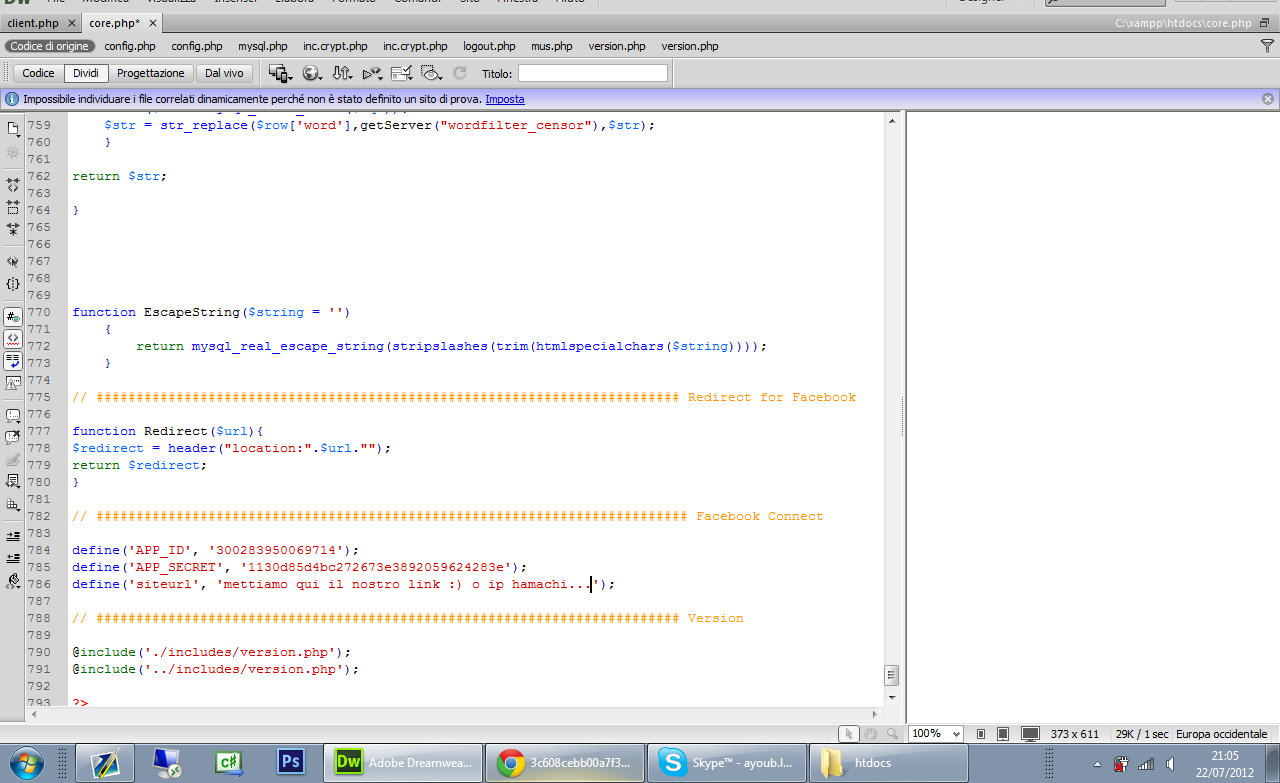Switch to client.php document tab
The height and width of the screenshot is (783, 1280).
coord(33,22)
